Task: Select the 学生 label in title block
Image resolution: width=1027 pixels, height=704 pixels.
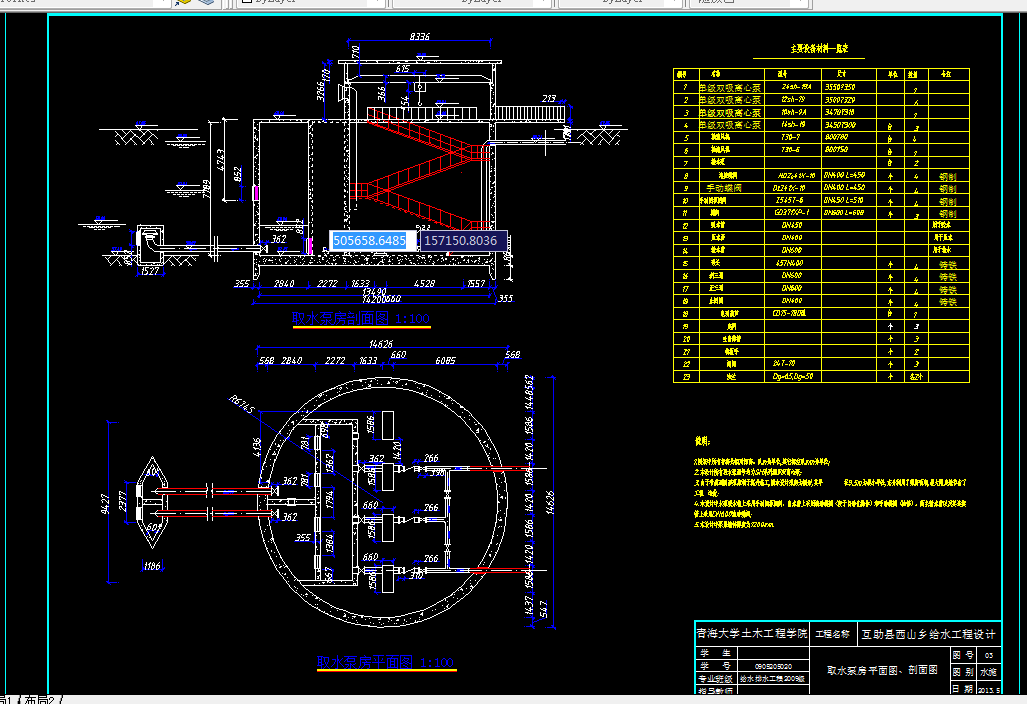Action: point(715,653)
